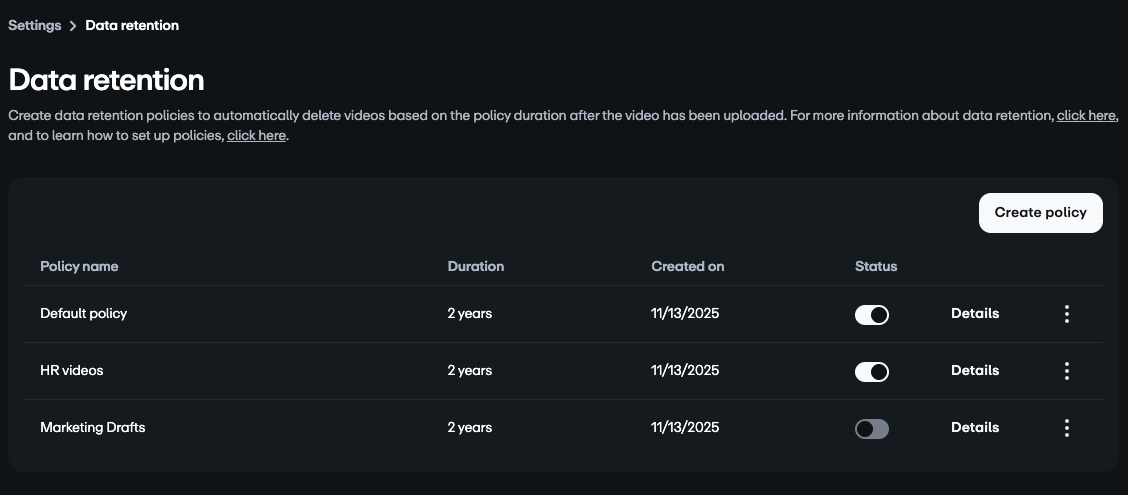View Details for the Default policy
The width and height of the screenshot is (1128, 495).
[x=974, y=314]
